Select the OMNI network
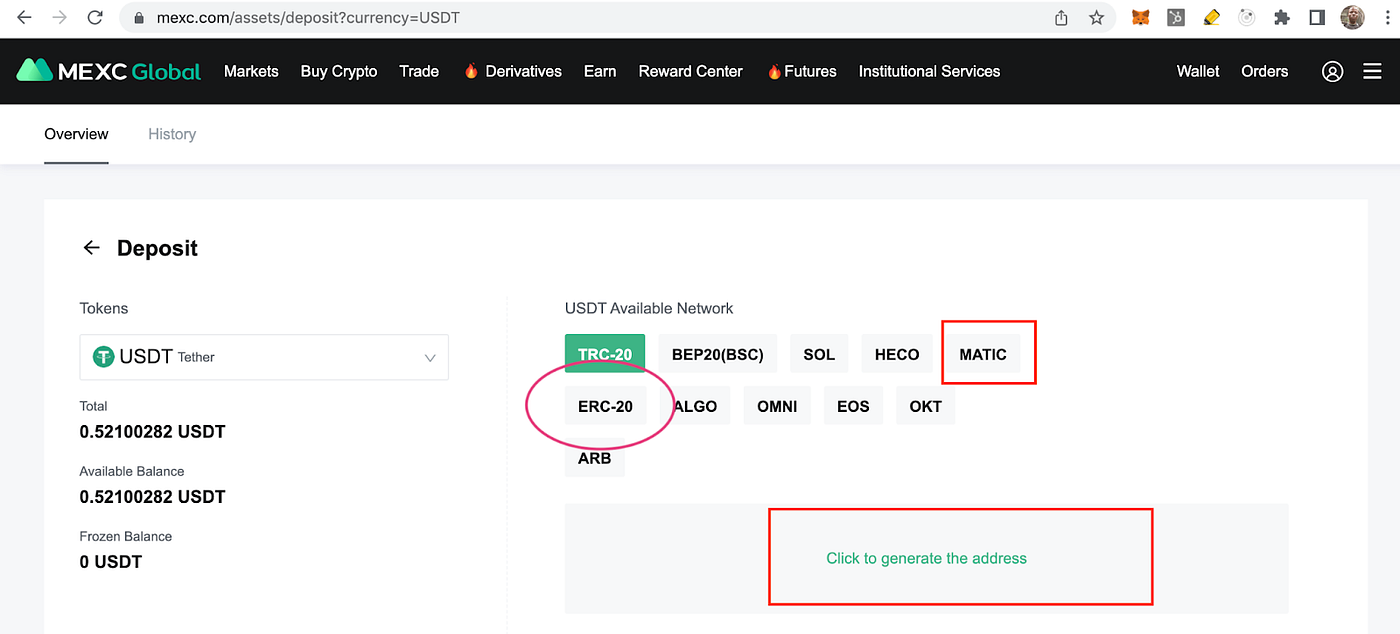1400x634 pixels. (x=777, y=406)
